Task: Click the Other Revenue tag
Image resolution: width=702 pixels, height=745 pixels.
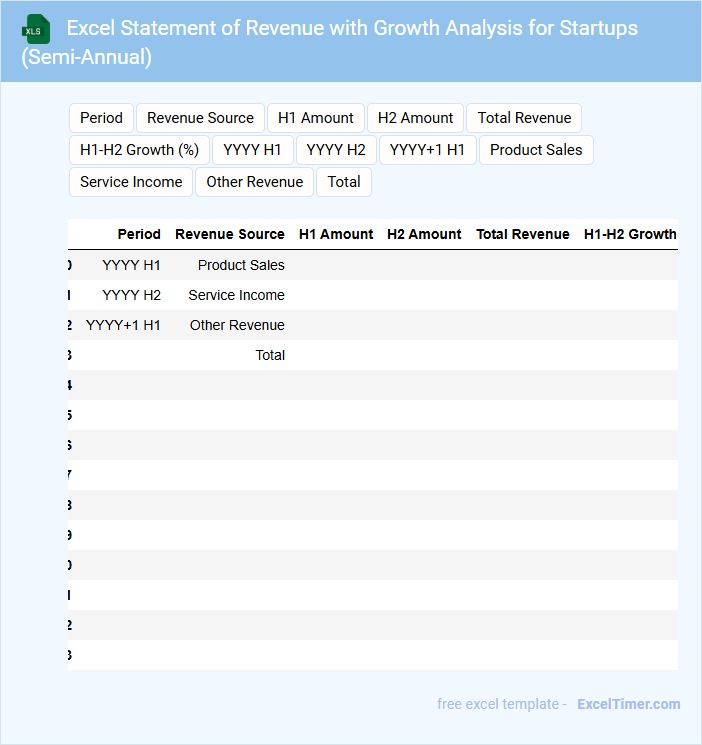Action: pos(254,182)
